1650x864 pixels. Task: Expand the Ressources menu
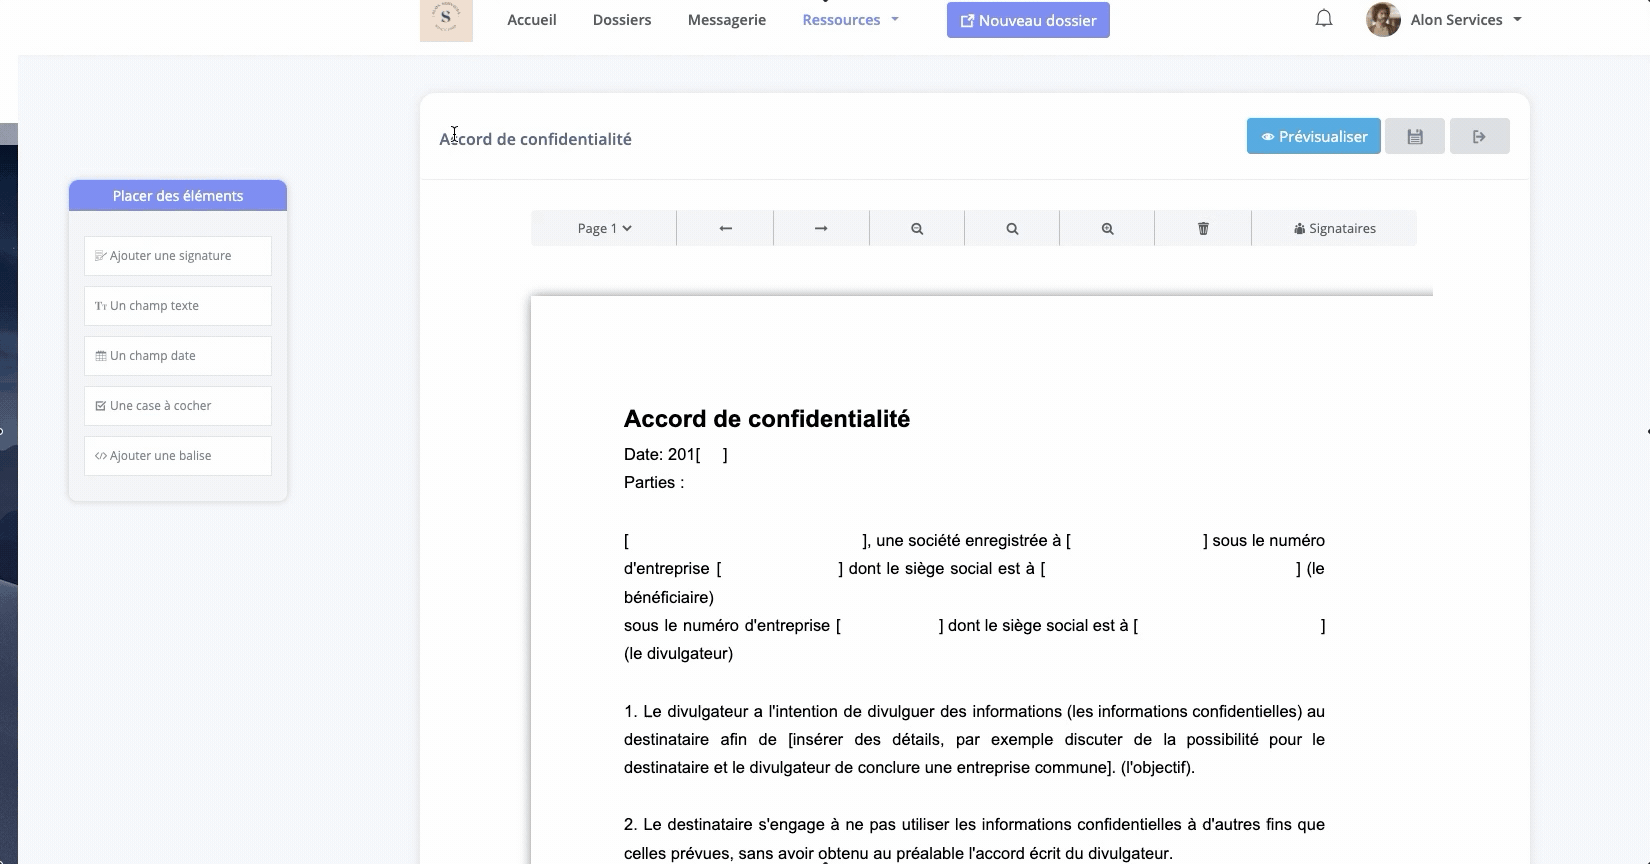point(850,20)
